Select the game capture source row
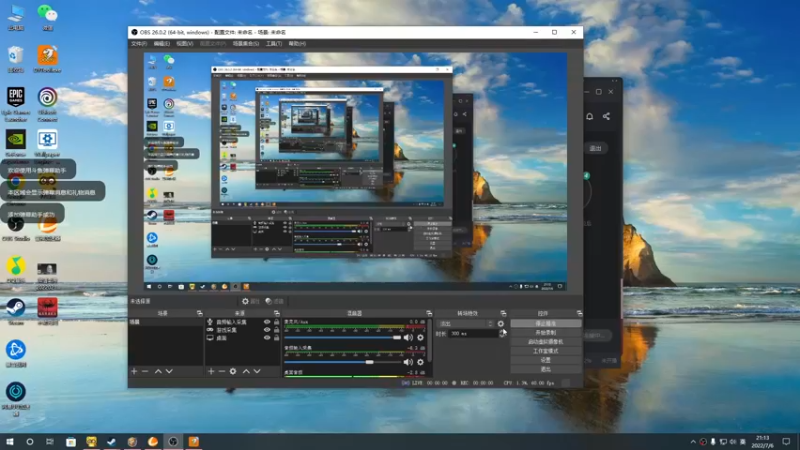800x450 pixels. point(243,330)
